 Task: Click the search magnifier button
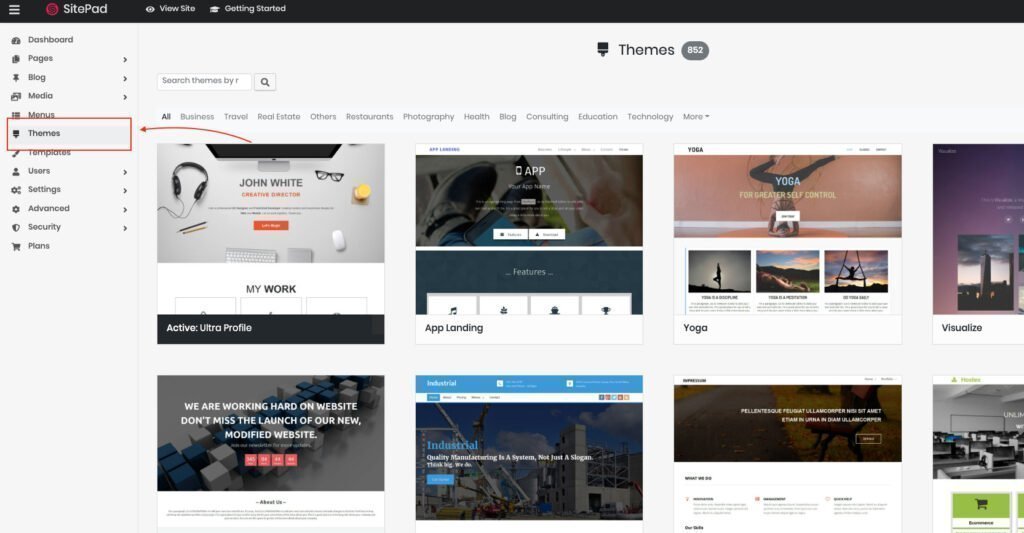(x=264, y=82)
